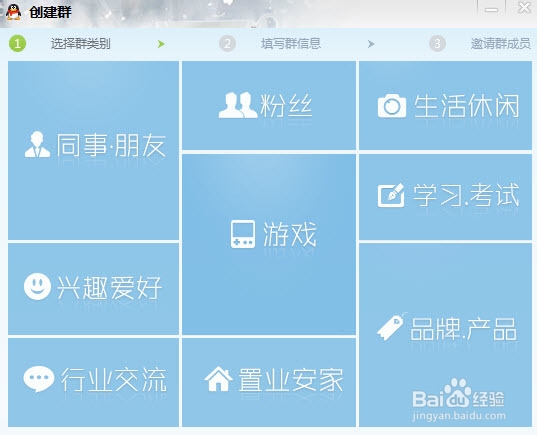Choose the 游戏 category label
537x435 pixels.
(x=290, y=234)
